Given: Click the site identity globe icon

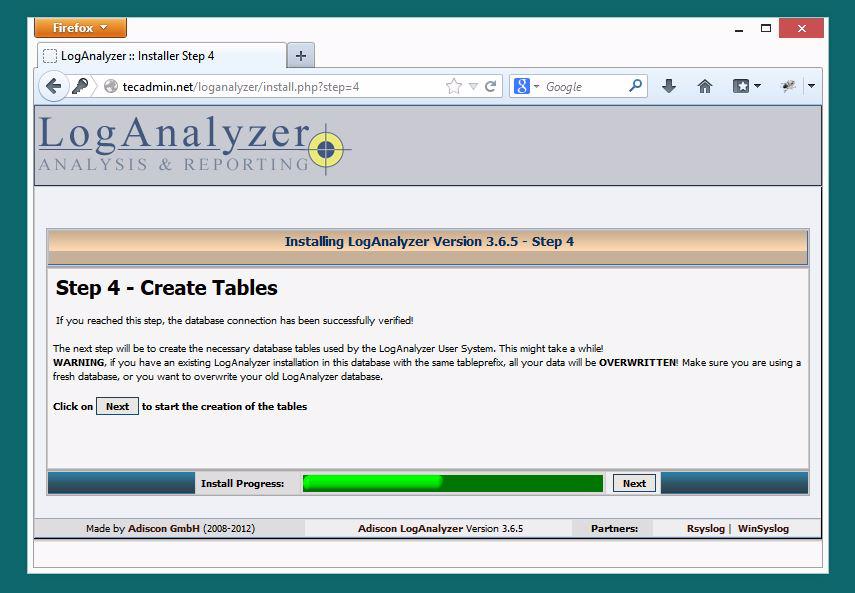Looking at the screenshot, I should coord(111,86).
